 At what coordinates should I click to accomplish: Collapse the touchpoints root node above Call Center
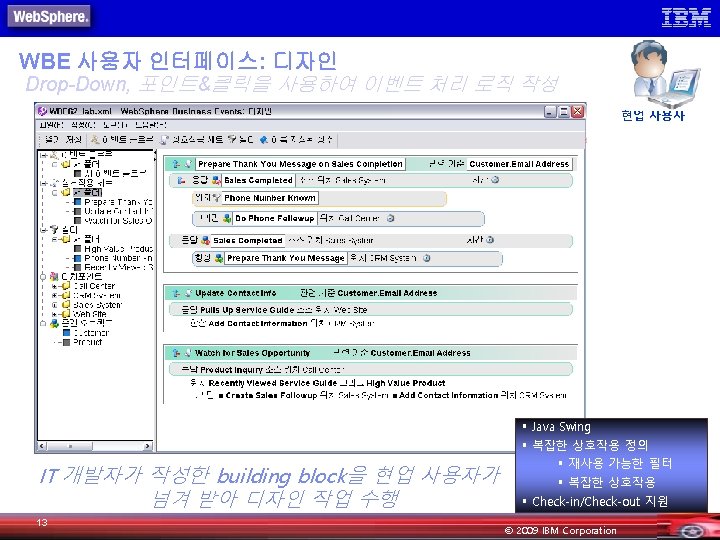[44, 276]
